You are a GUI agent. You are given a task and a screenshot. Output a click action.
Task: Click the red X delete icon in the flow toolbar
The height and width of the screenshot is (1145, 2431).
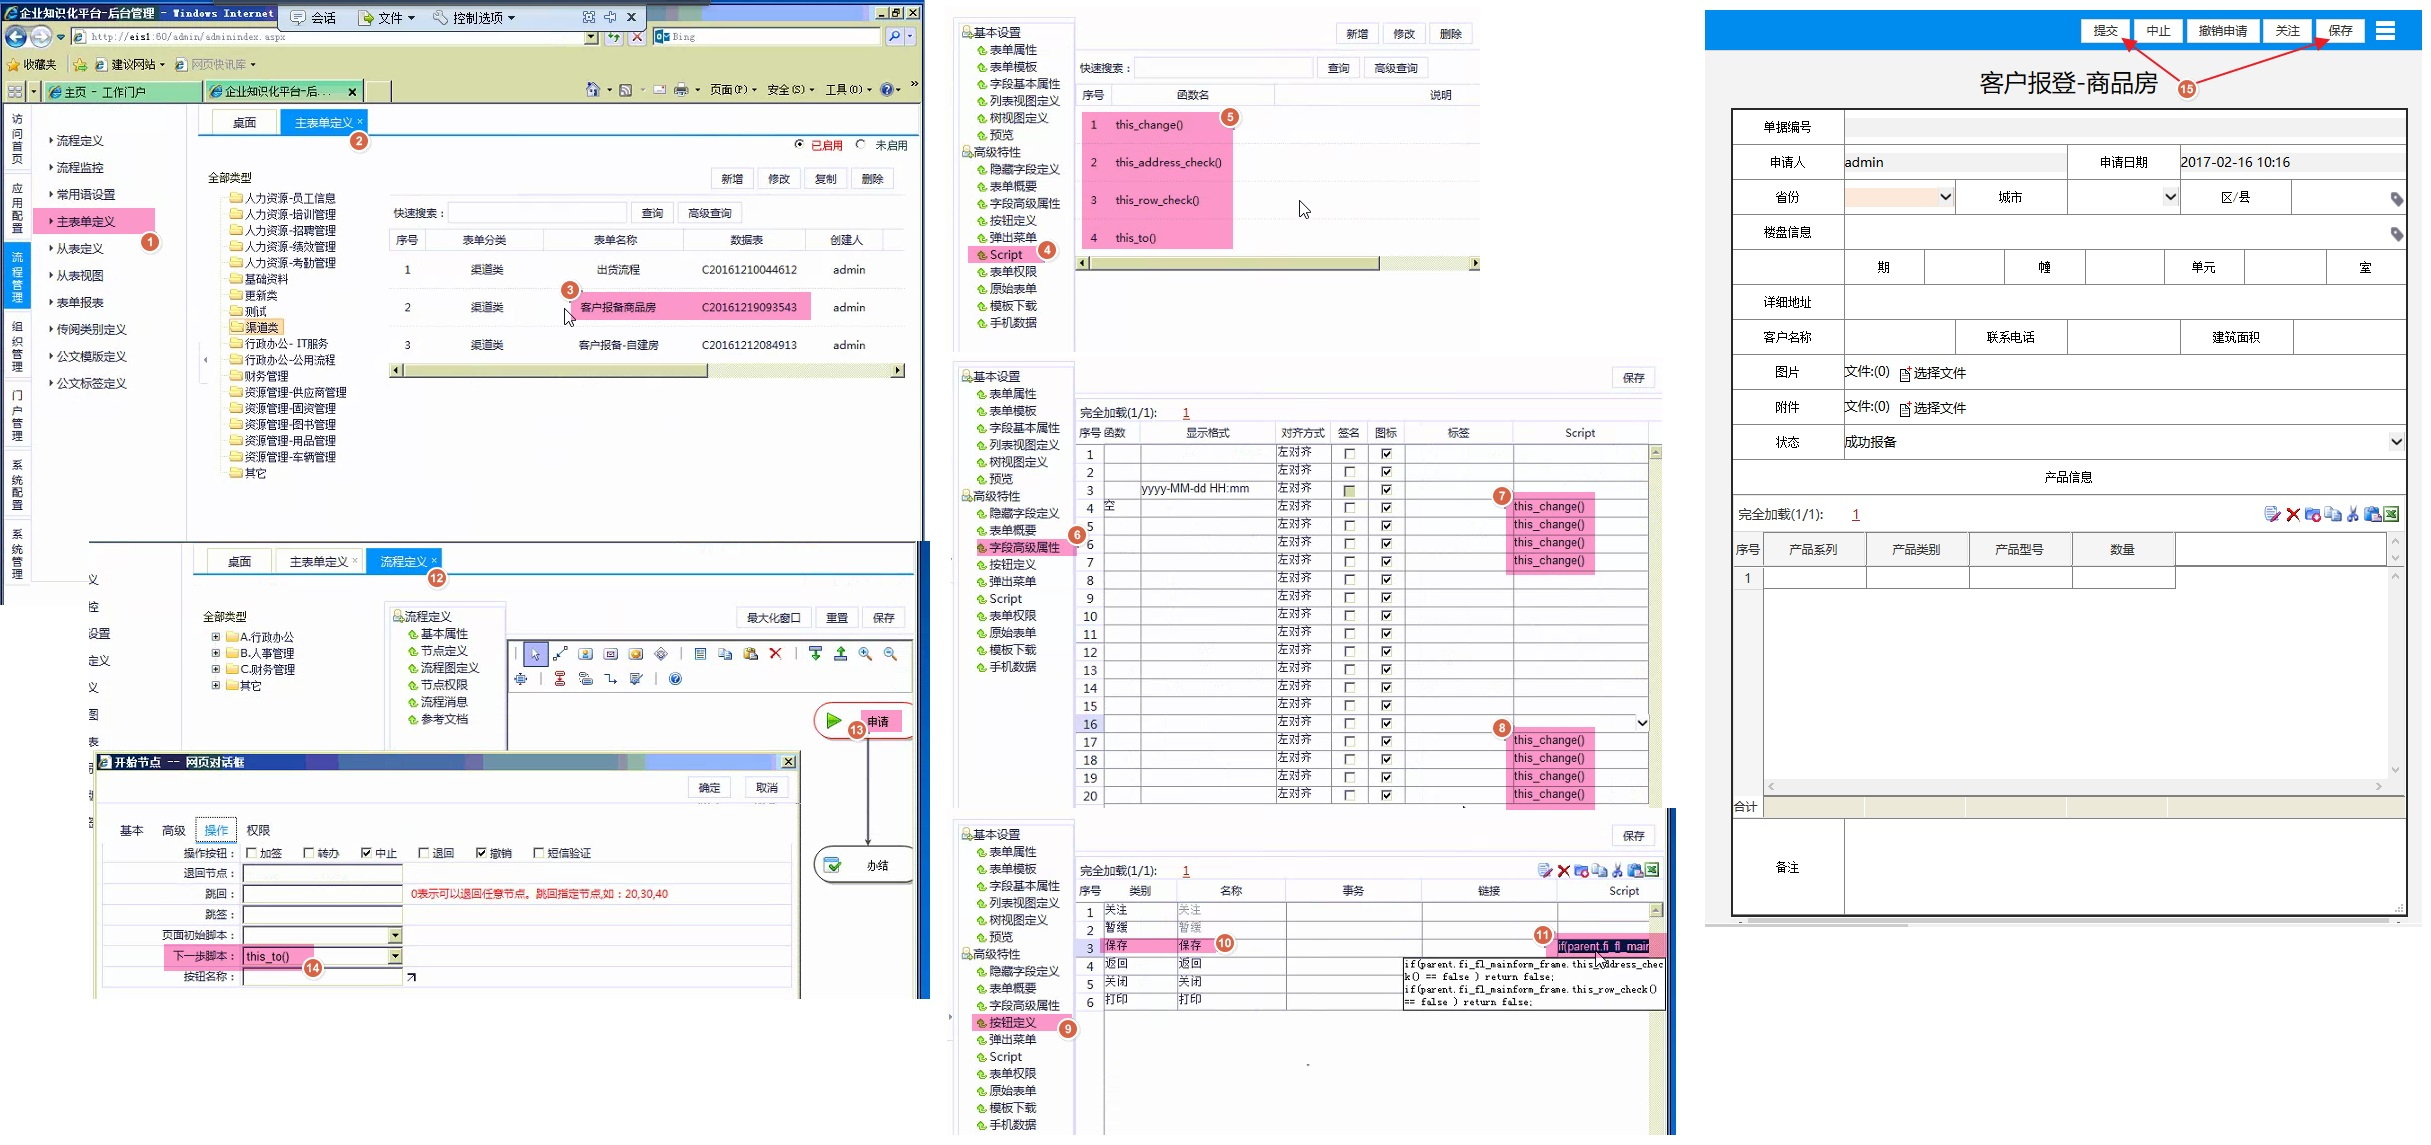point(775,654)
